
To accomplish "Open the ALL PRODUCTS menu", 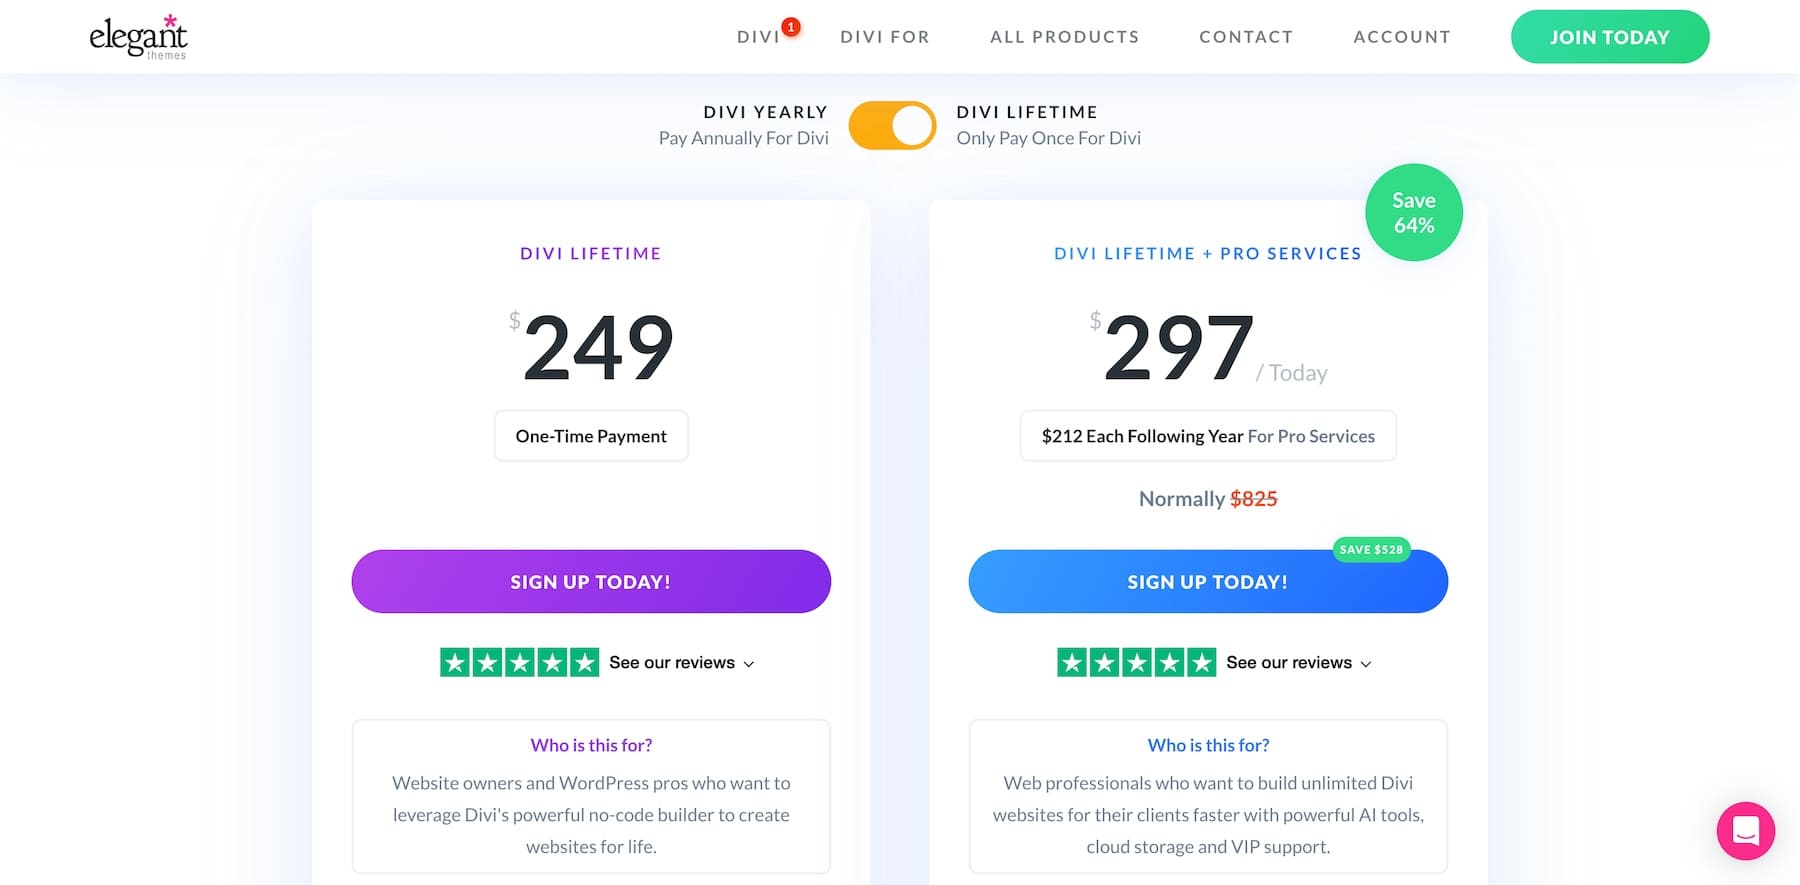I will tap(1064, 36).
